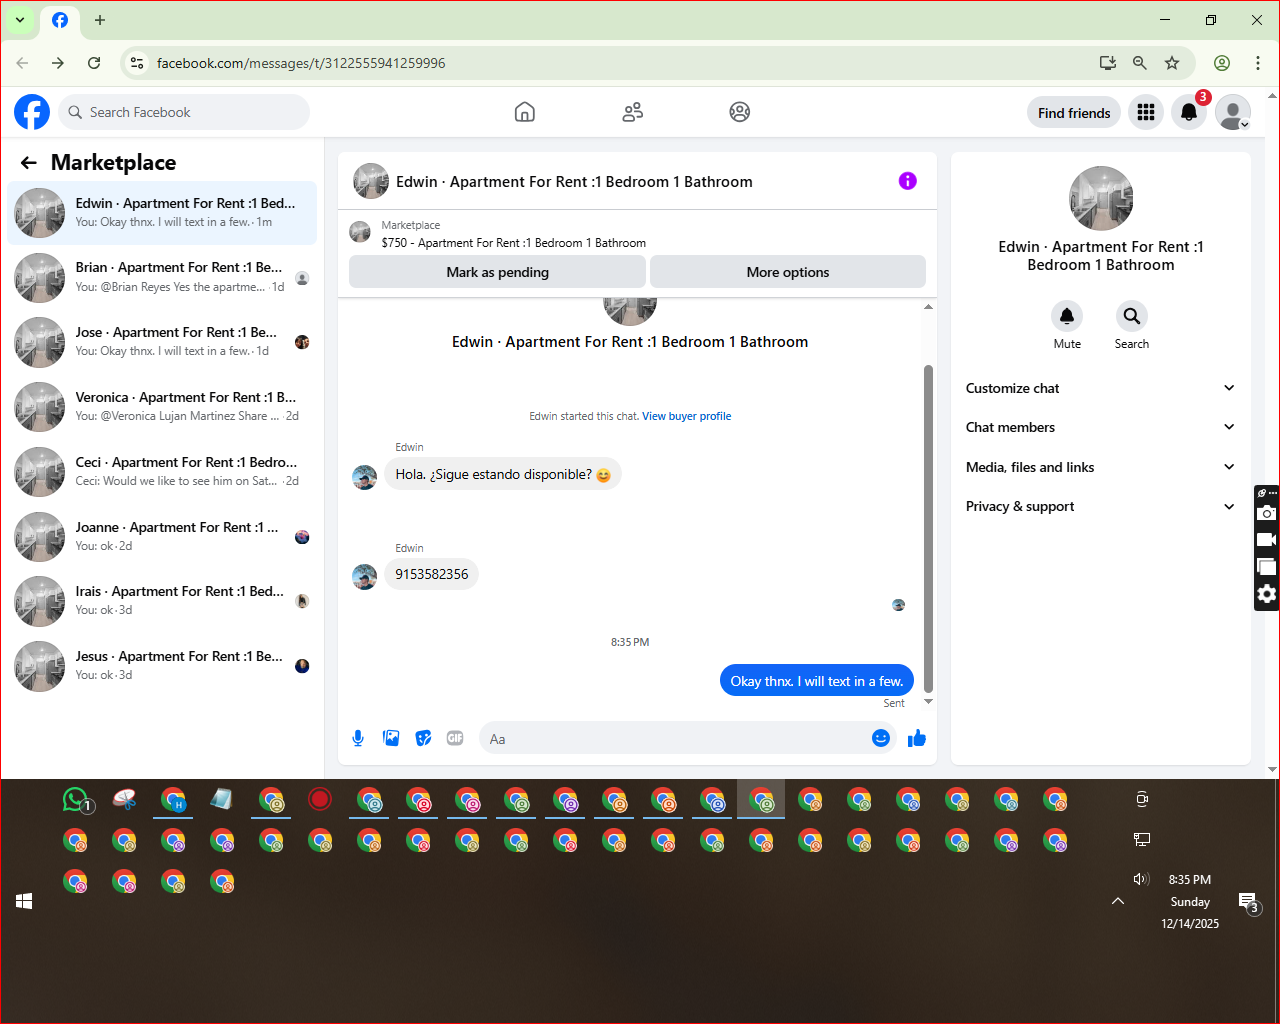
Task: Open the Windows notification center icon
Action: 1249,903
